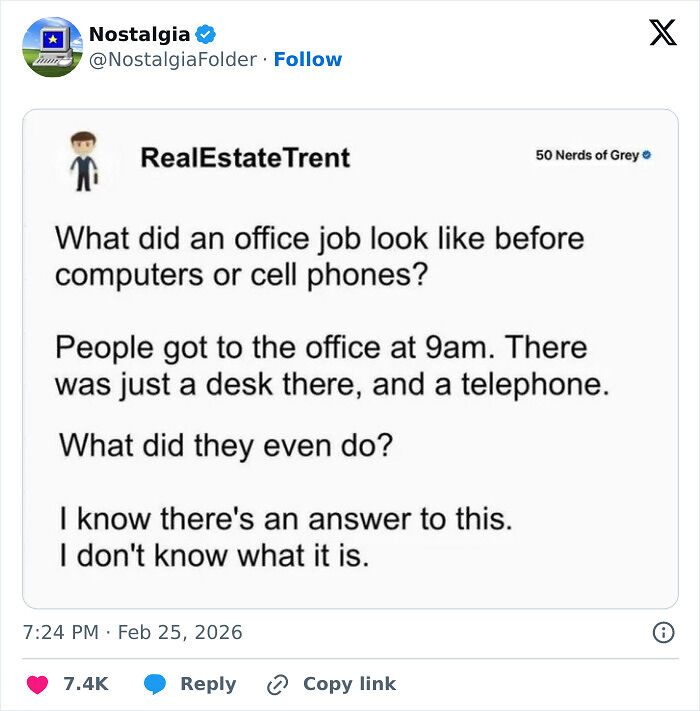Open the Nostalgia profile avatar
This screenshot has width=700, height=711.
[53, 47]
